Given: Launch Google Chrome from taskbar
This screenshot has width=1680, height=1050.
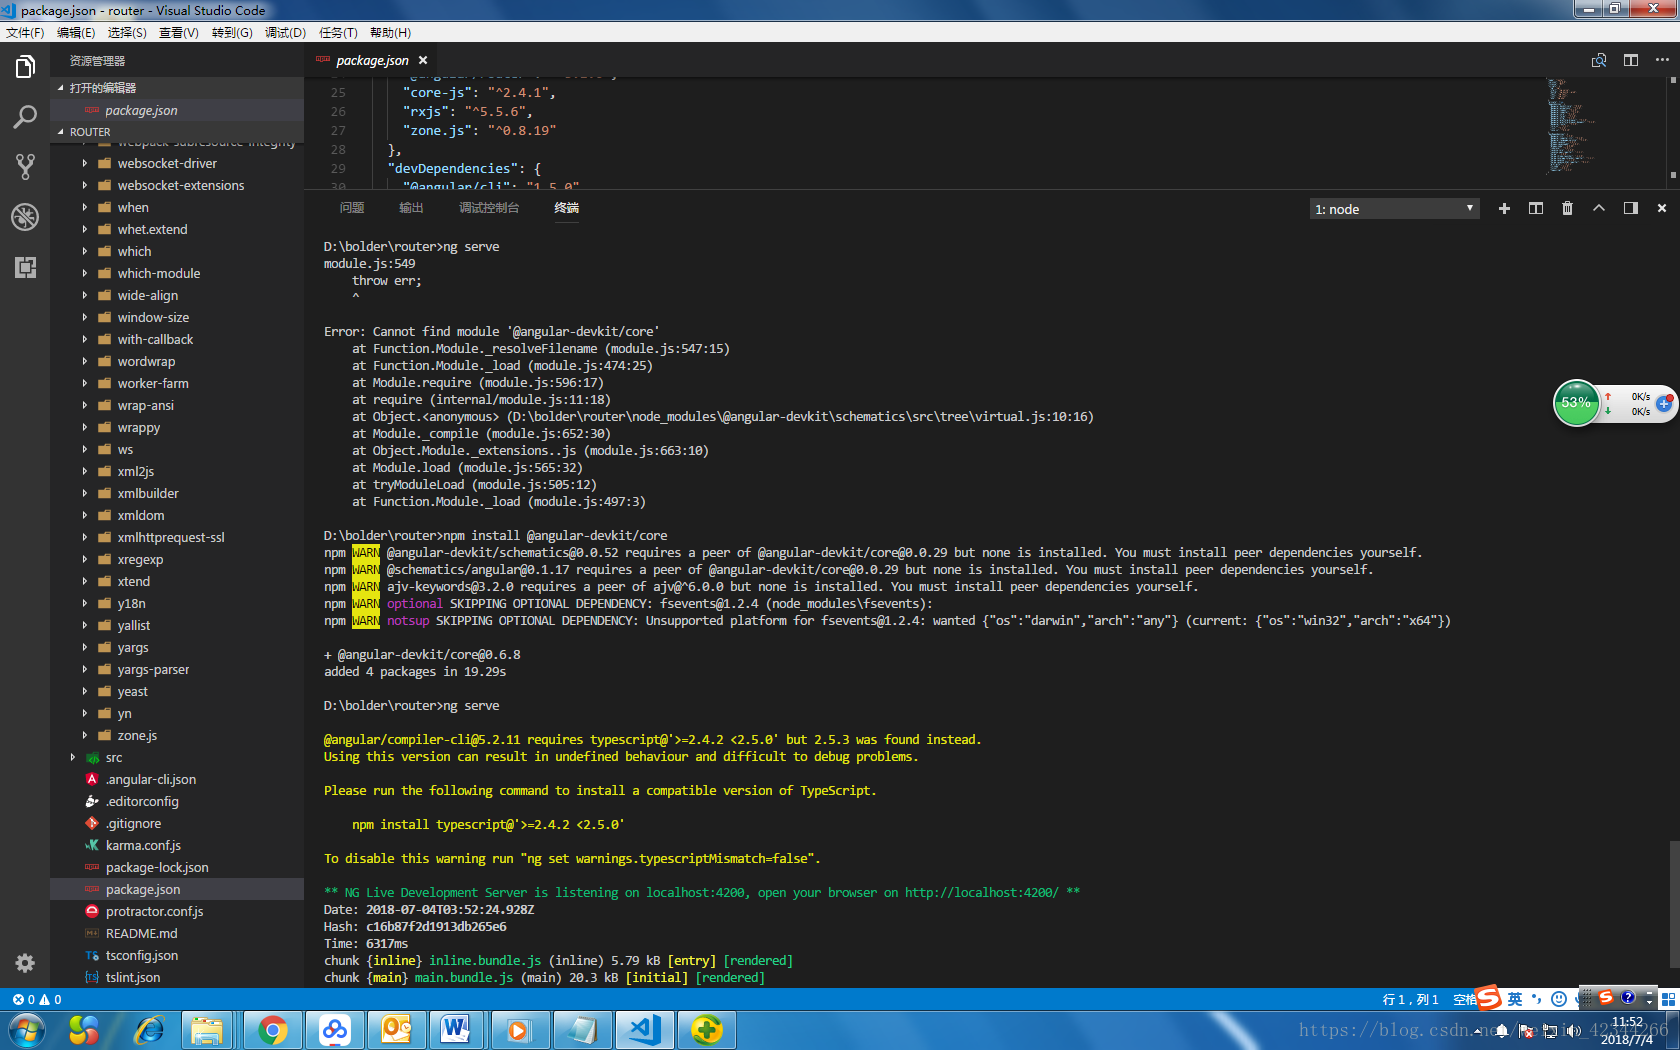Looking at the screenshot, I should 272,1030.
